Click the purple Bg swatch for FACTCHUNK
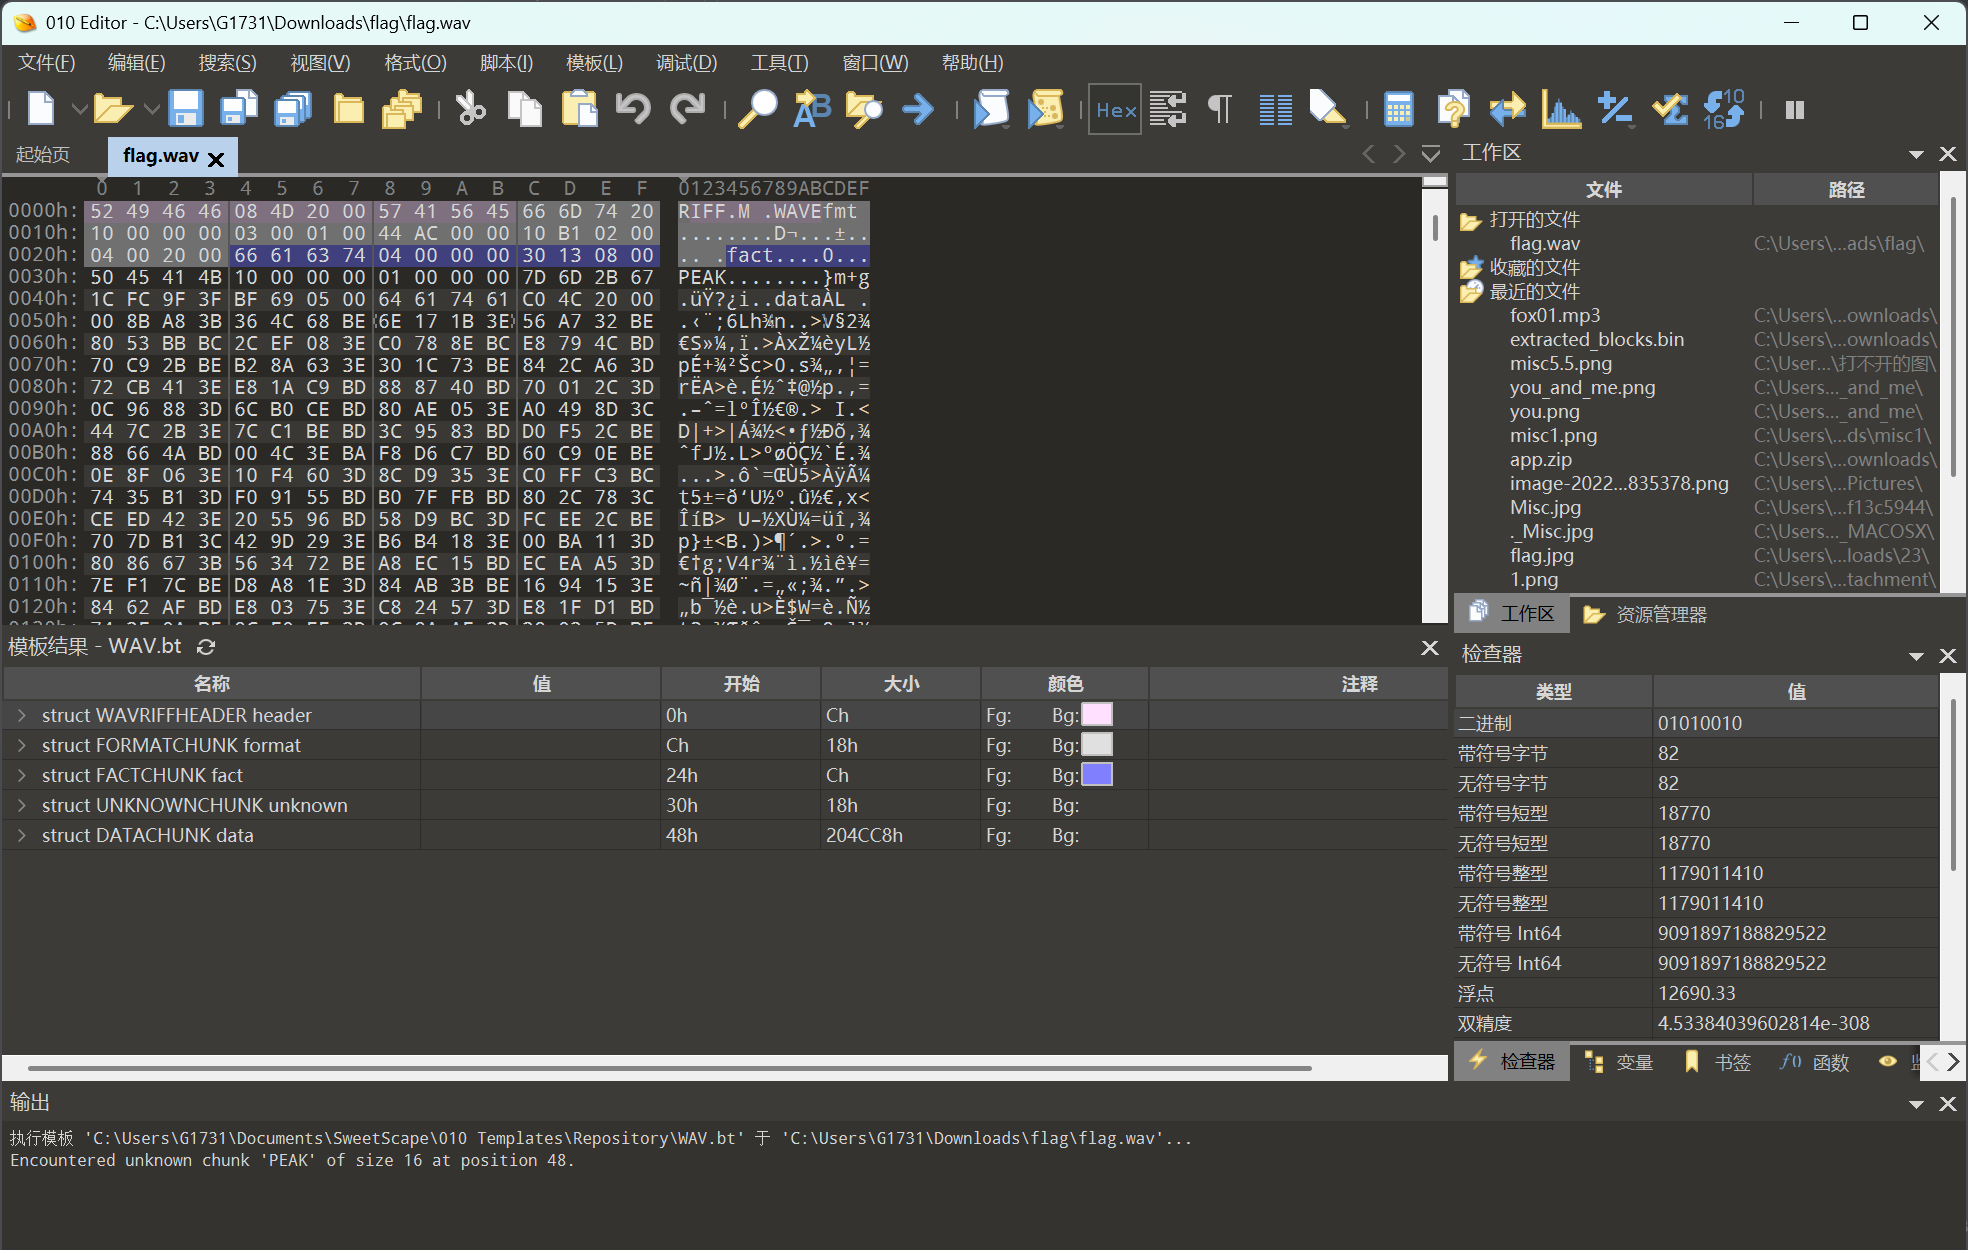Image resolution: width=1968 pixels, height=1250 pixels. 1097,775
